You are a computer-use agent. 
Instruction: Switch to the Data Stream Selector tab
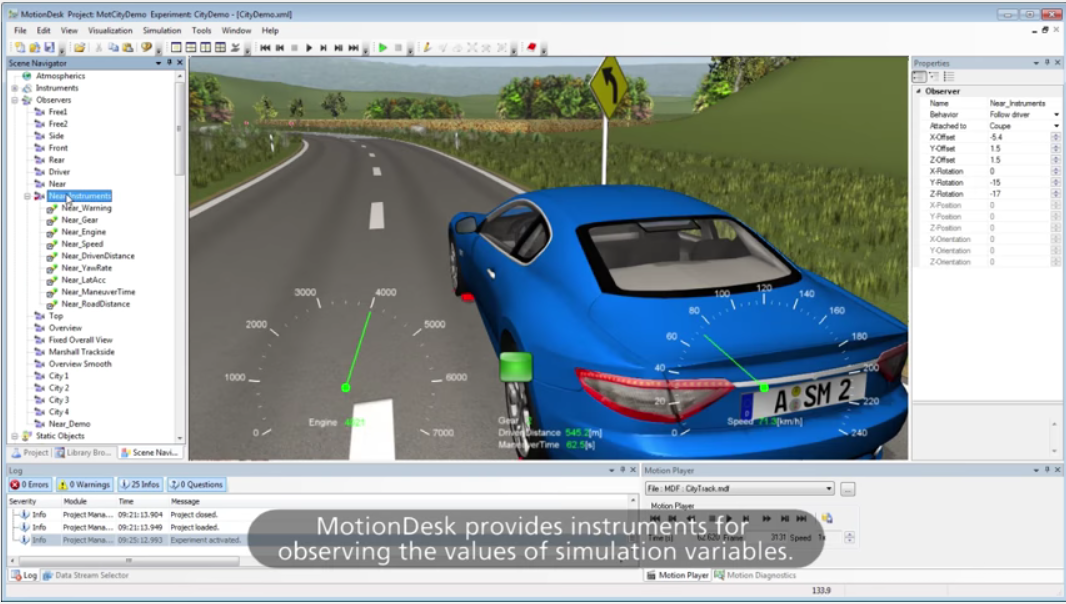86,575
